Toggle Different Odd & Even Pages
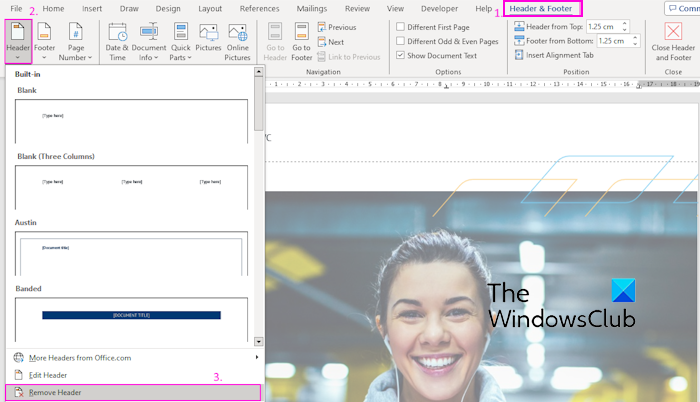The height and width of the screenshot is (402, 700). tap(401, 41)
